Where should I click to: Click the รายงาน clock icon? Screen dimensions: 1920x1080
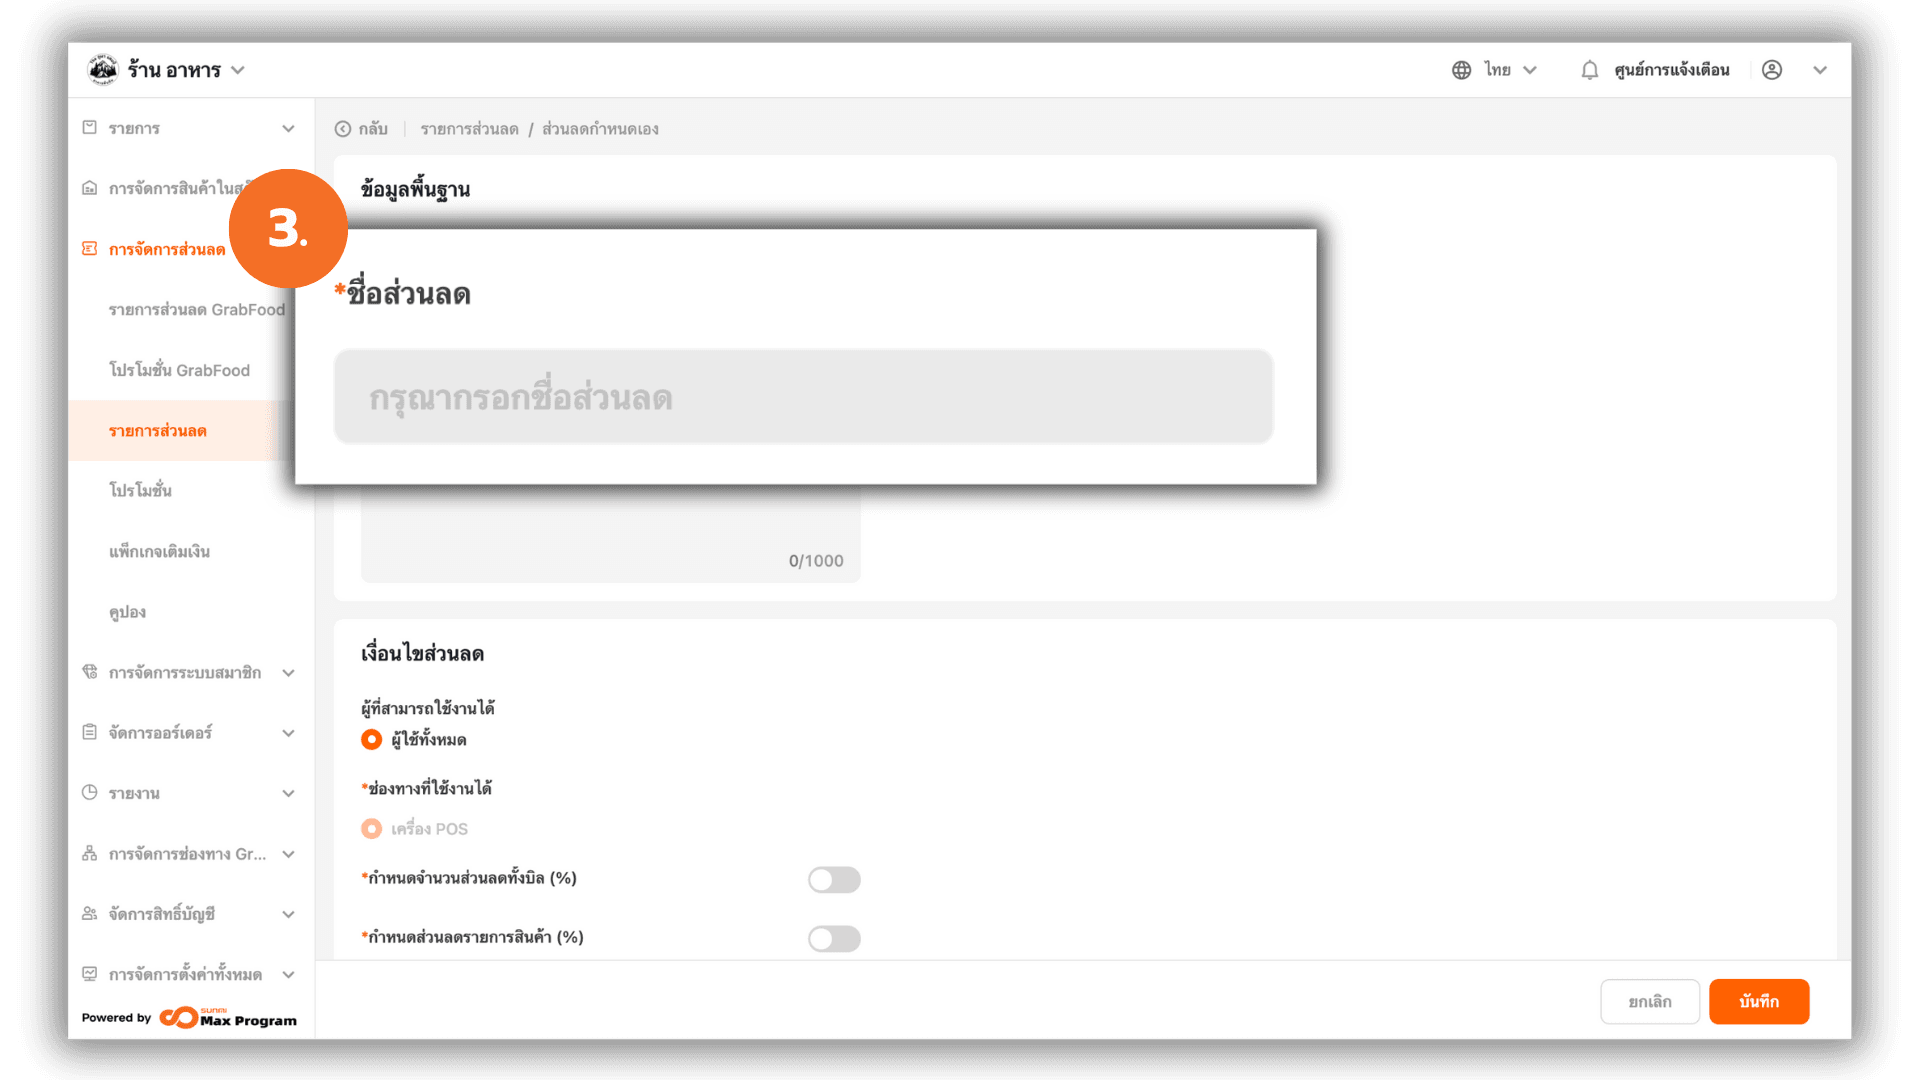point(90,793)
